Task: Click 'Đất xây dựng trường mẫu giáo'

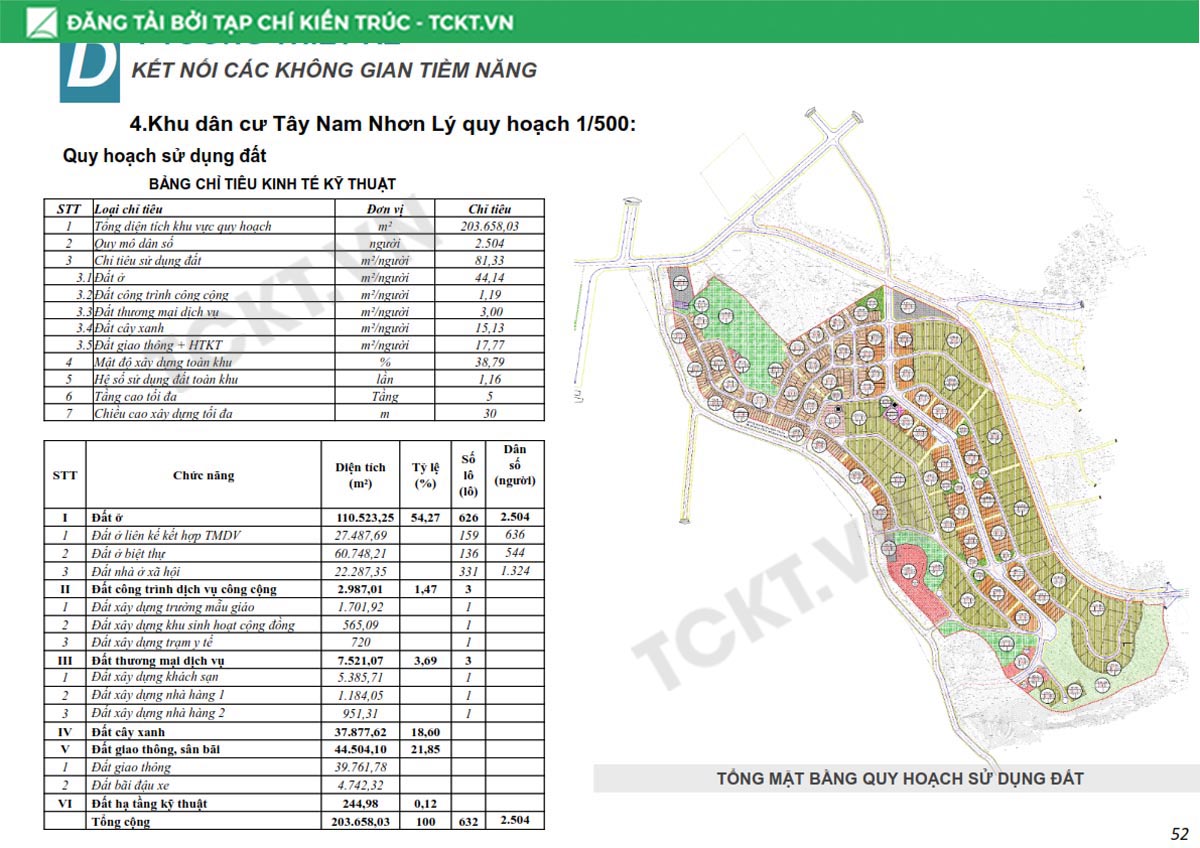Action: point(172,607)
